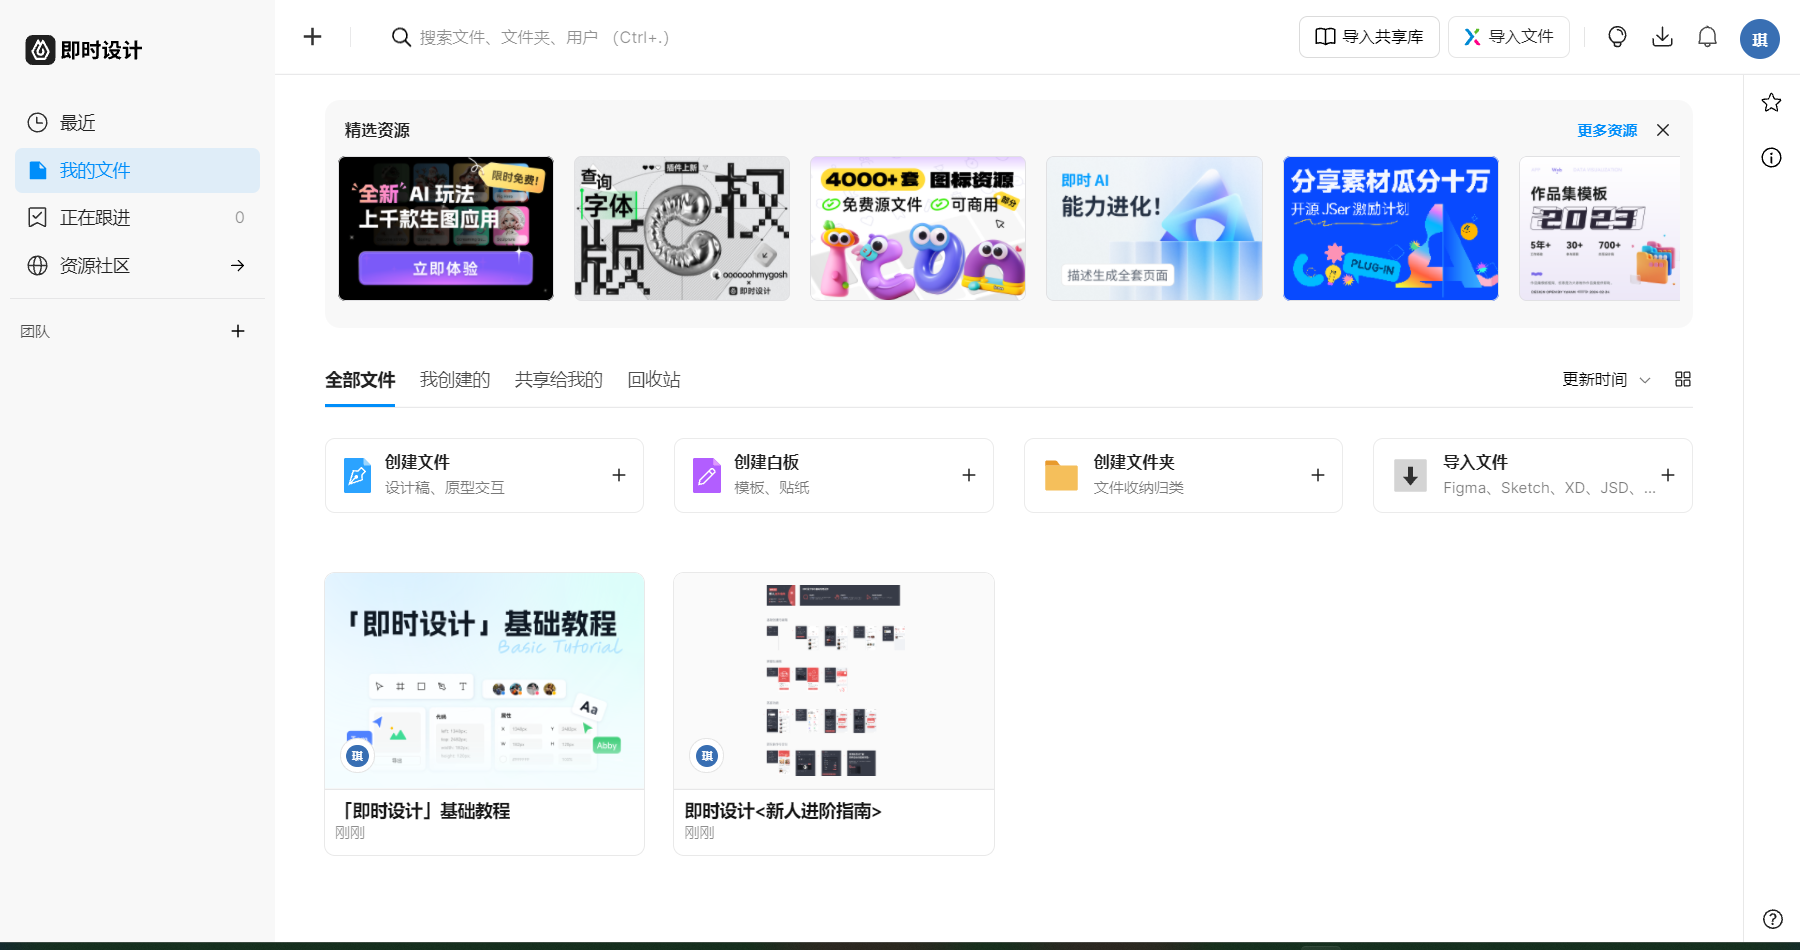Open 最近 in sidebar
Screen dimensions: 1800x950
click(138, 122)
